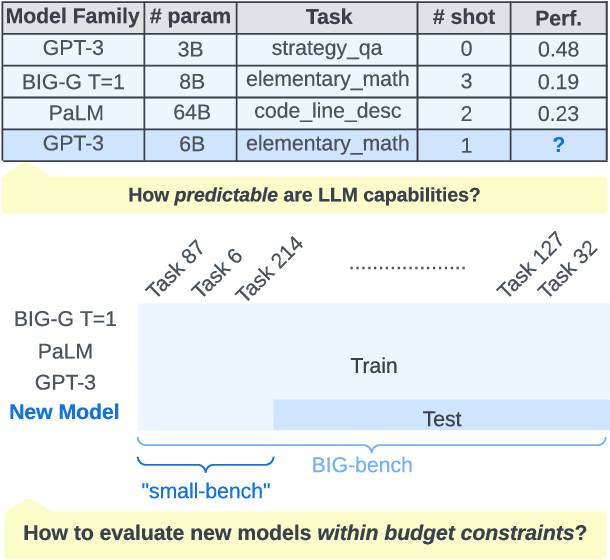Select the "code_line_desc" task cell

point(328,113)
